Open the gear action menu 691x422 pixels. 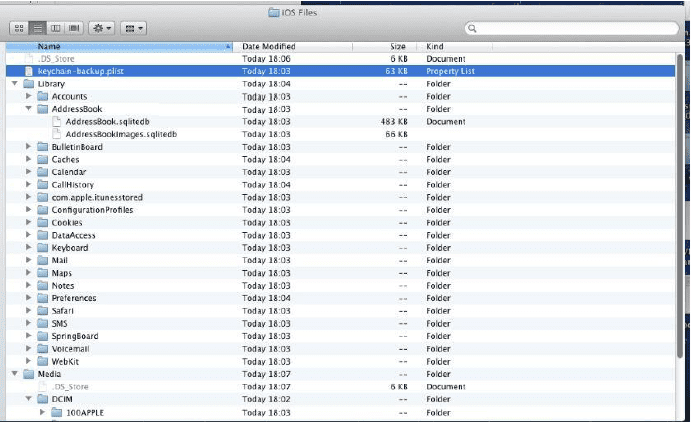pyautogui.click(x=101, y=29)
